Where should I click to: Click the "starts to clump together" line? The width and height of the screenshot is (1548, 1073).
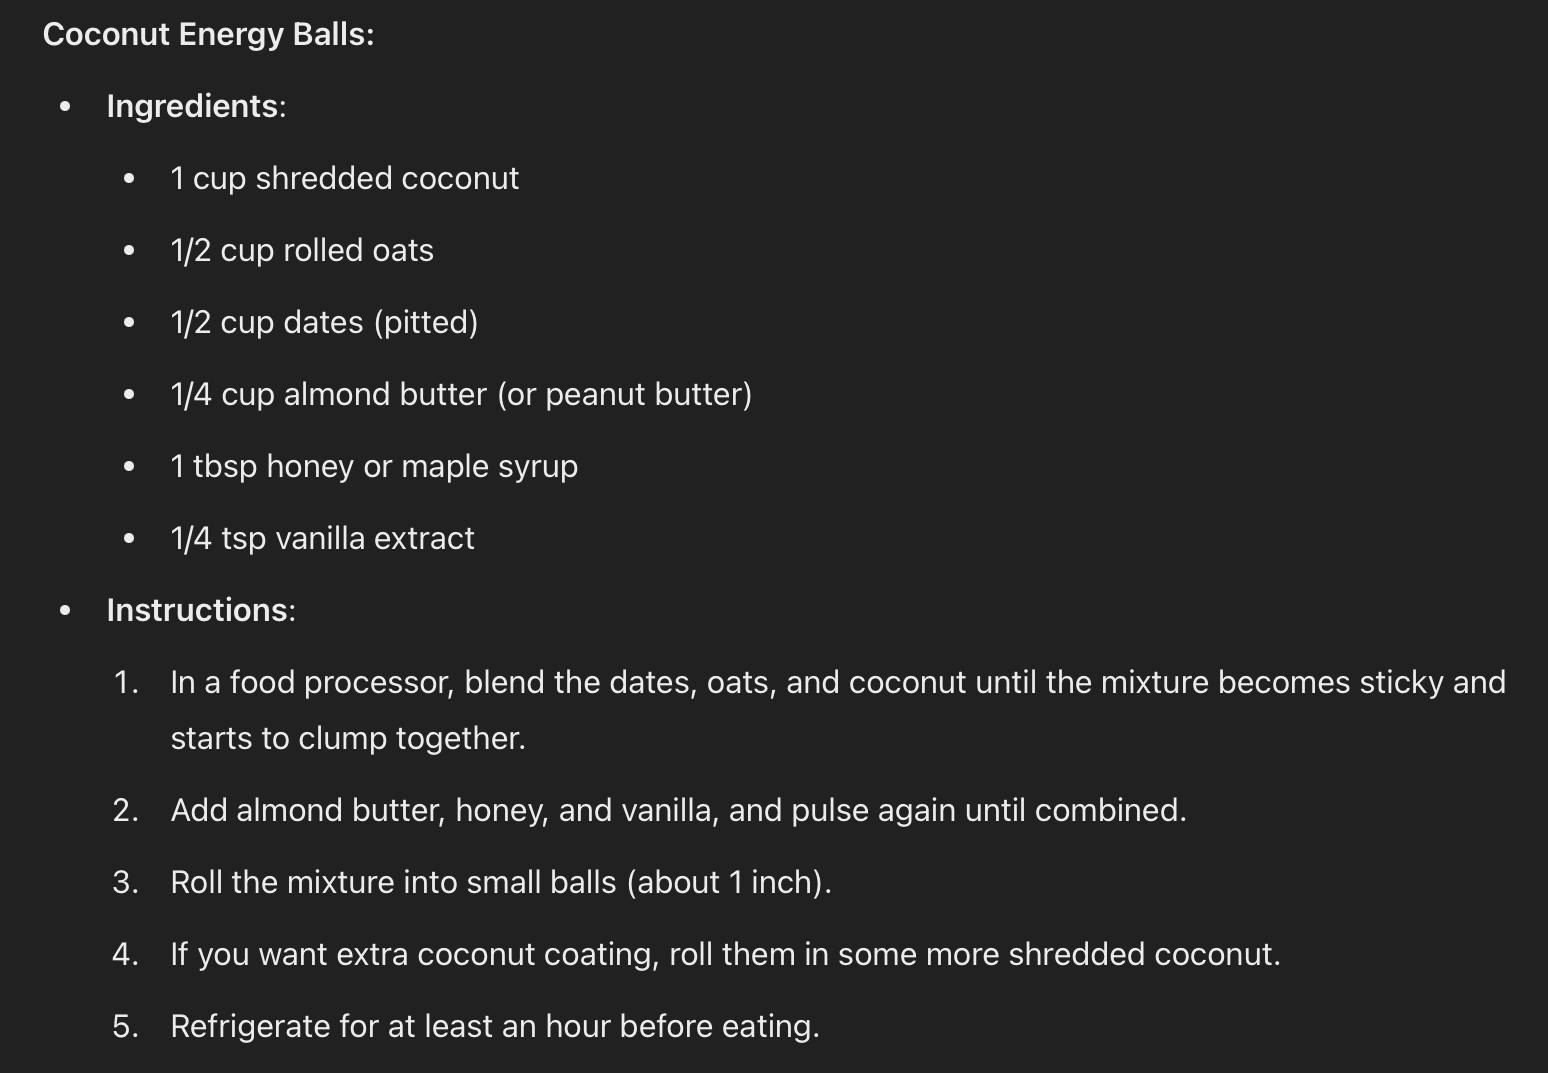[x=347, y=738]
